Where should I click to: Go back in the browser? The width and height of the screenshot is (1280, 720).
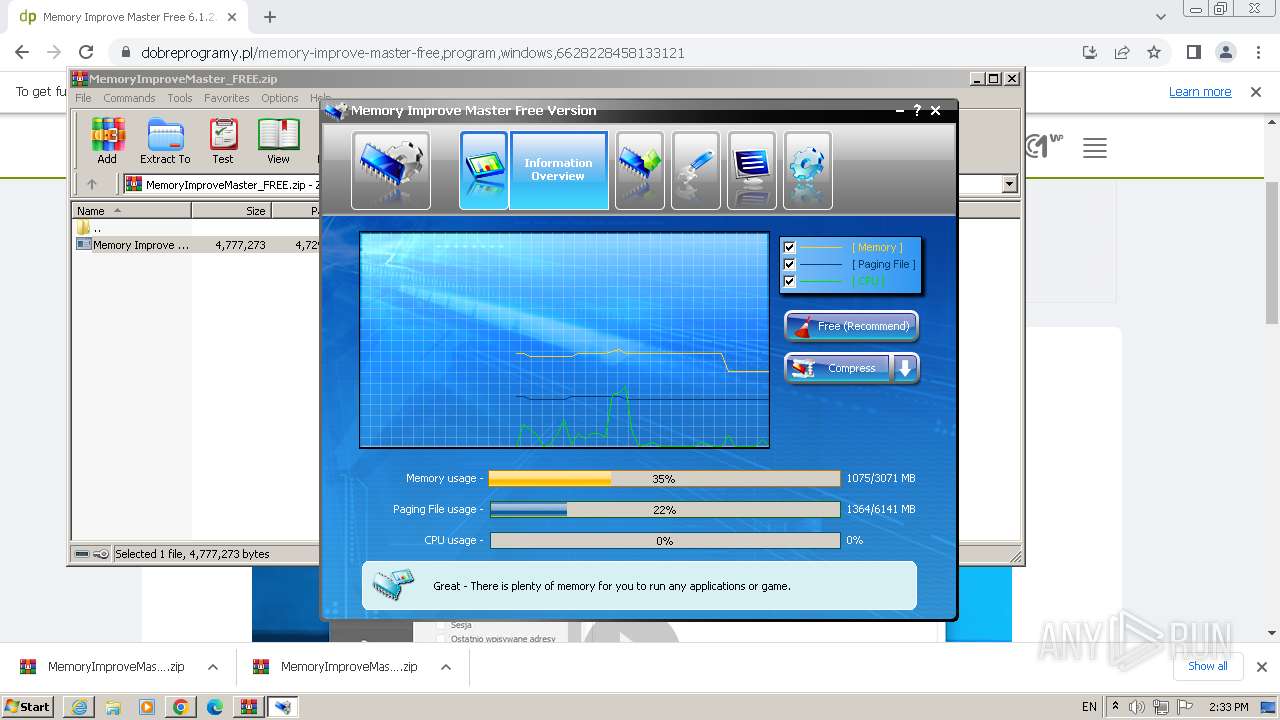tap(22, 53)
